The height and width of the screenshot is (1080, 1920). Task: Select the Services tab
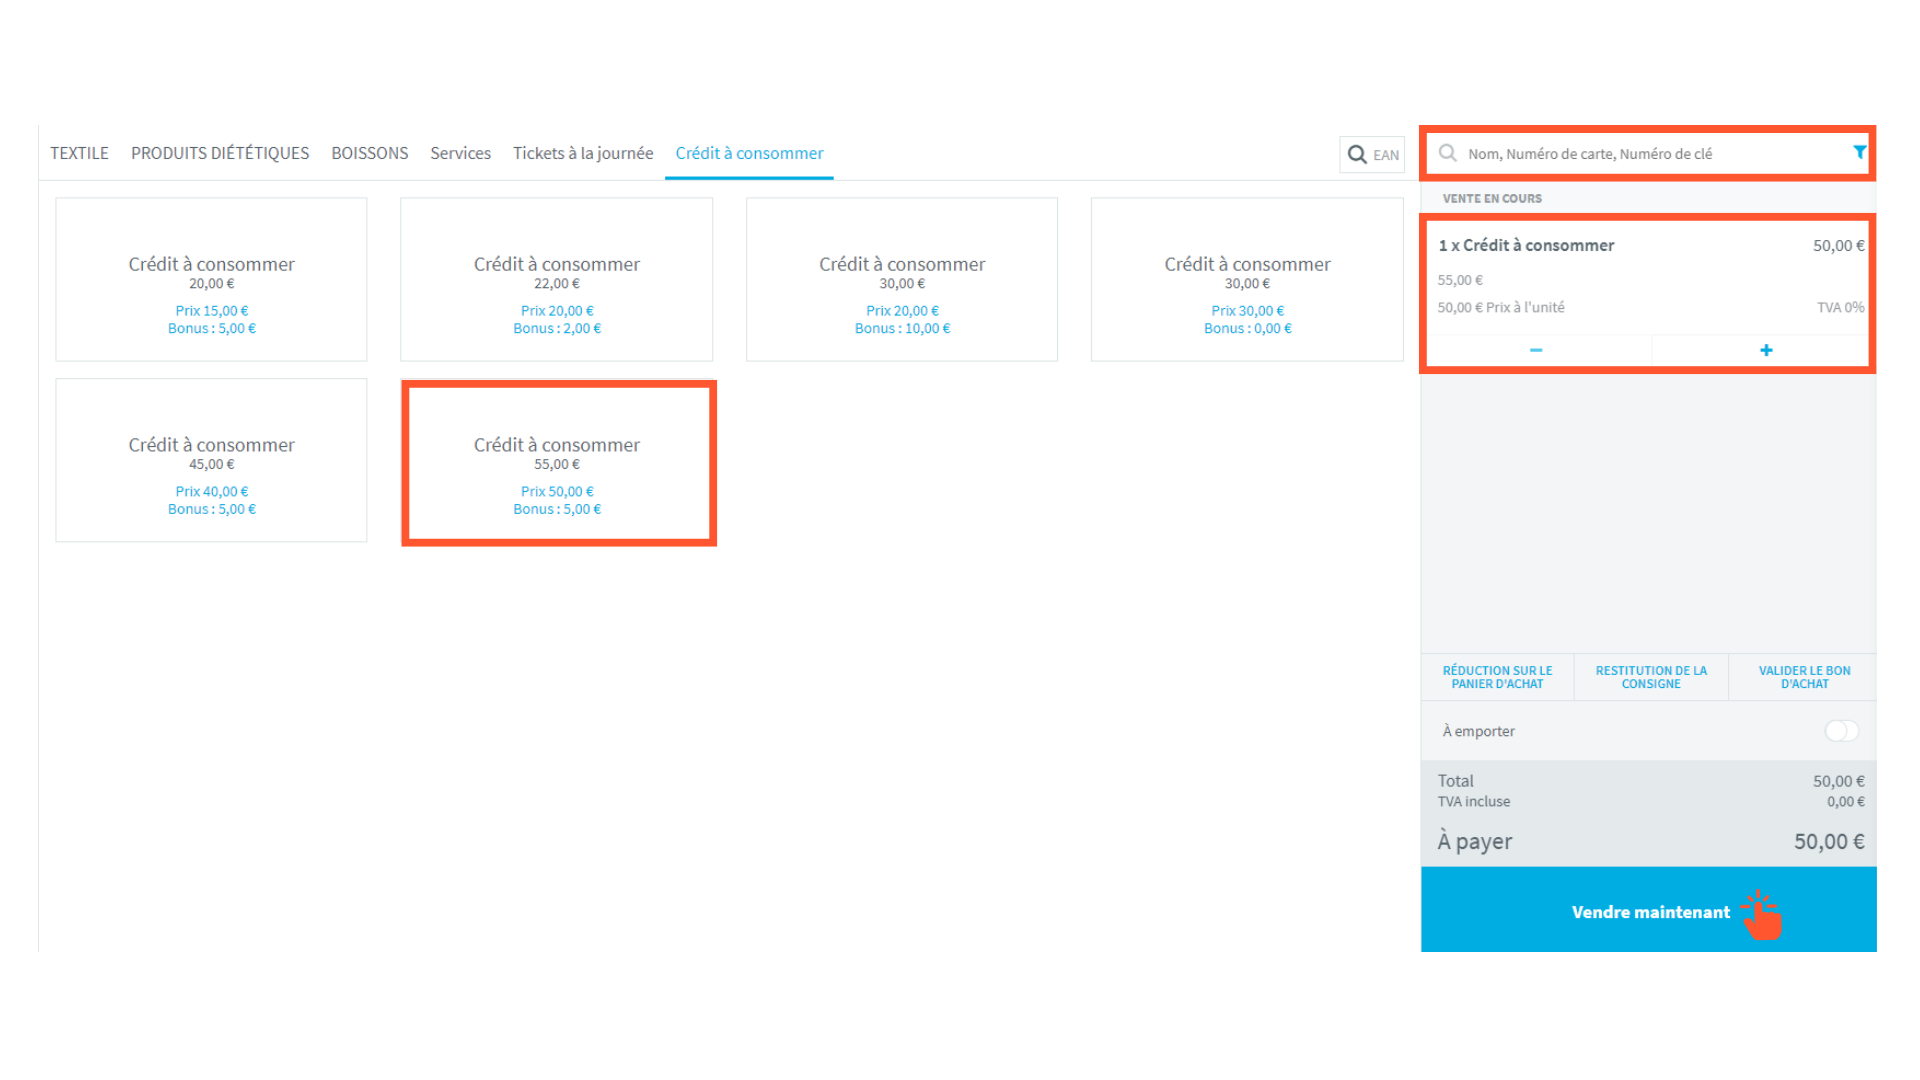(x=460, y=153)
